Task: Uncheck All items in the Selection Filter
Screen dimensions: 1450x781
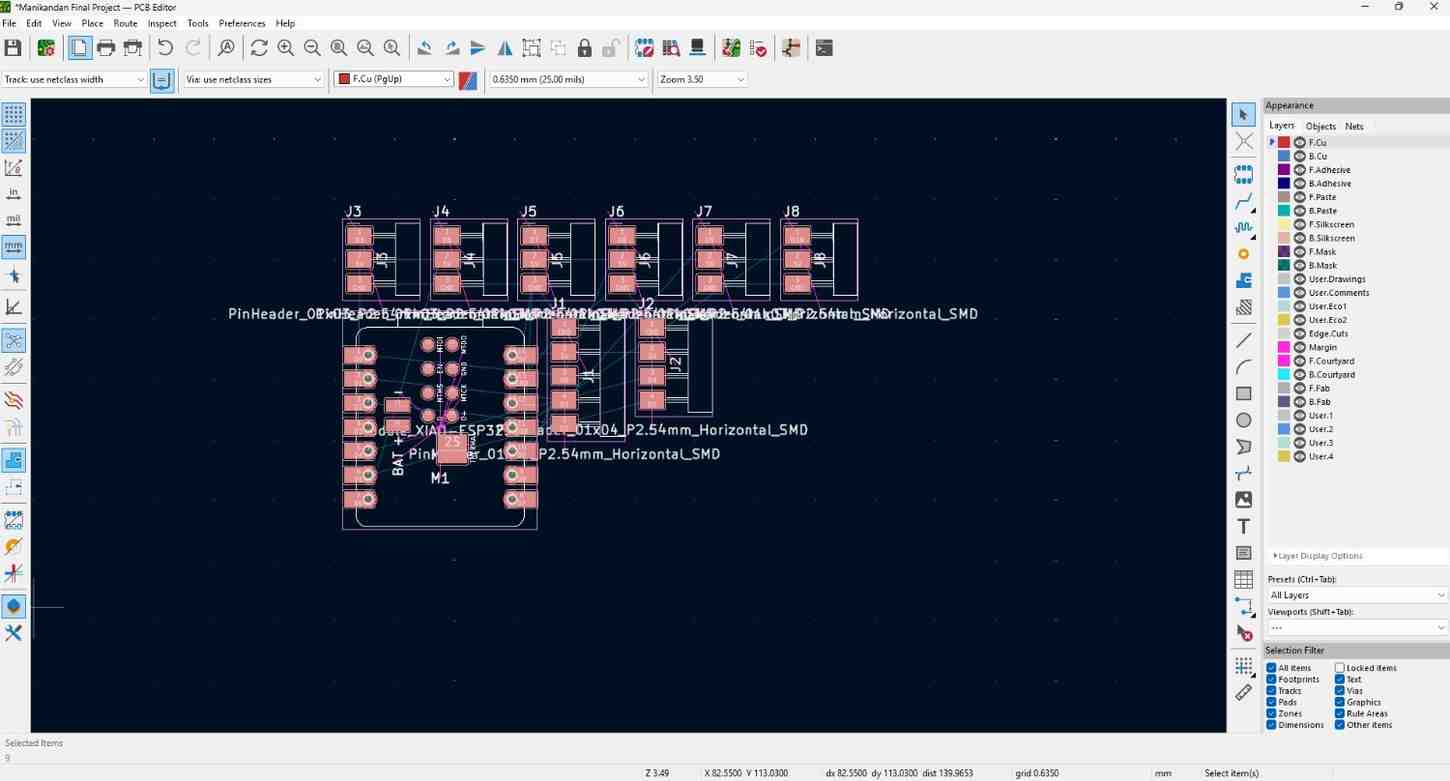Action: click(1271, 668)
